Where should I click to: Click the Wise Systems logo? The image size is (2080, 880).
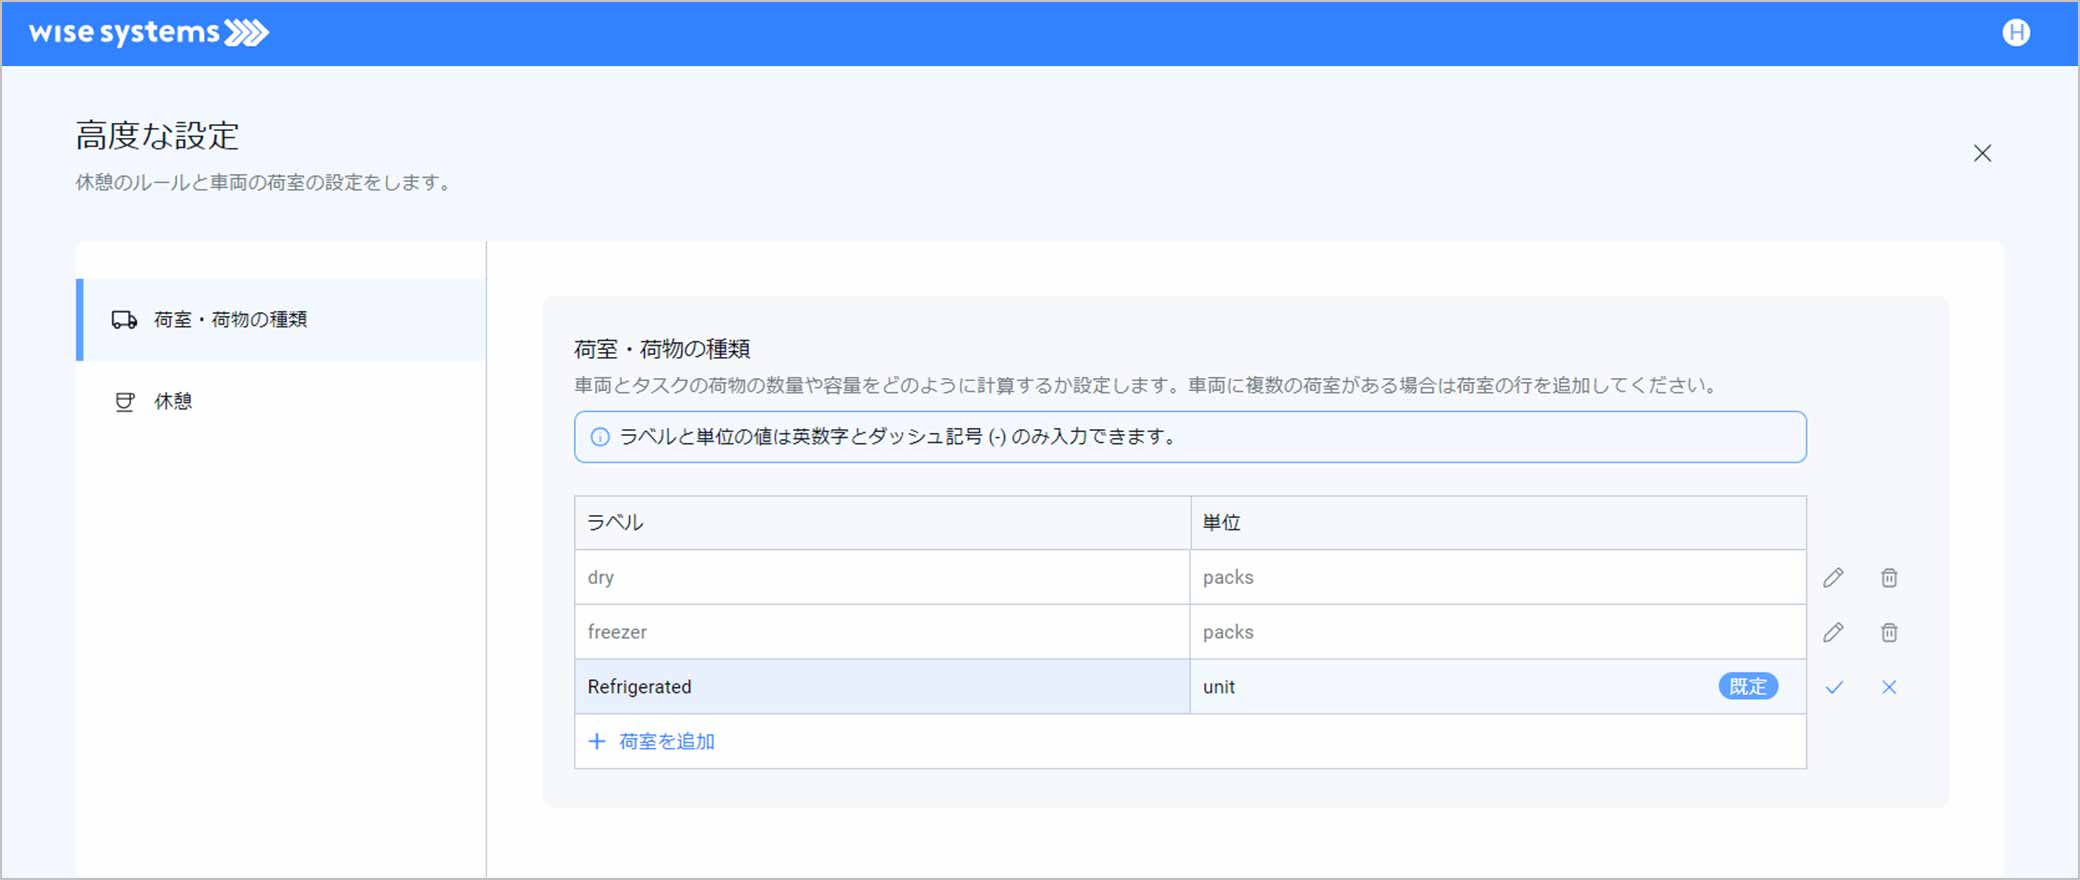[148, 33]
